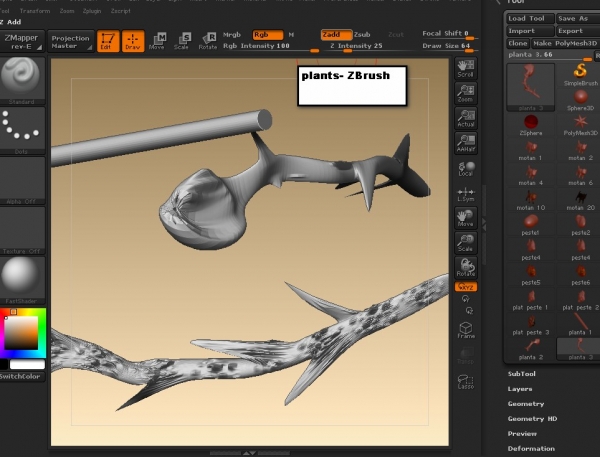Screen dimensions: 600x457
Task: Toggle the Draw mode button
Action: [133, 41]
